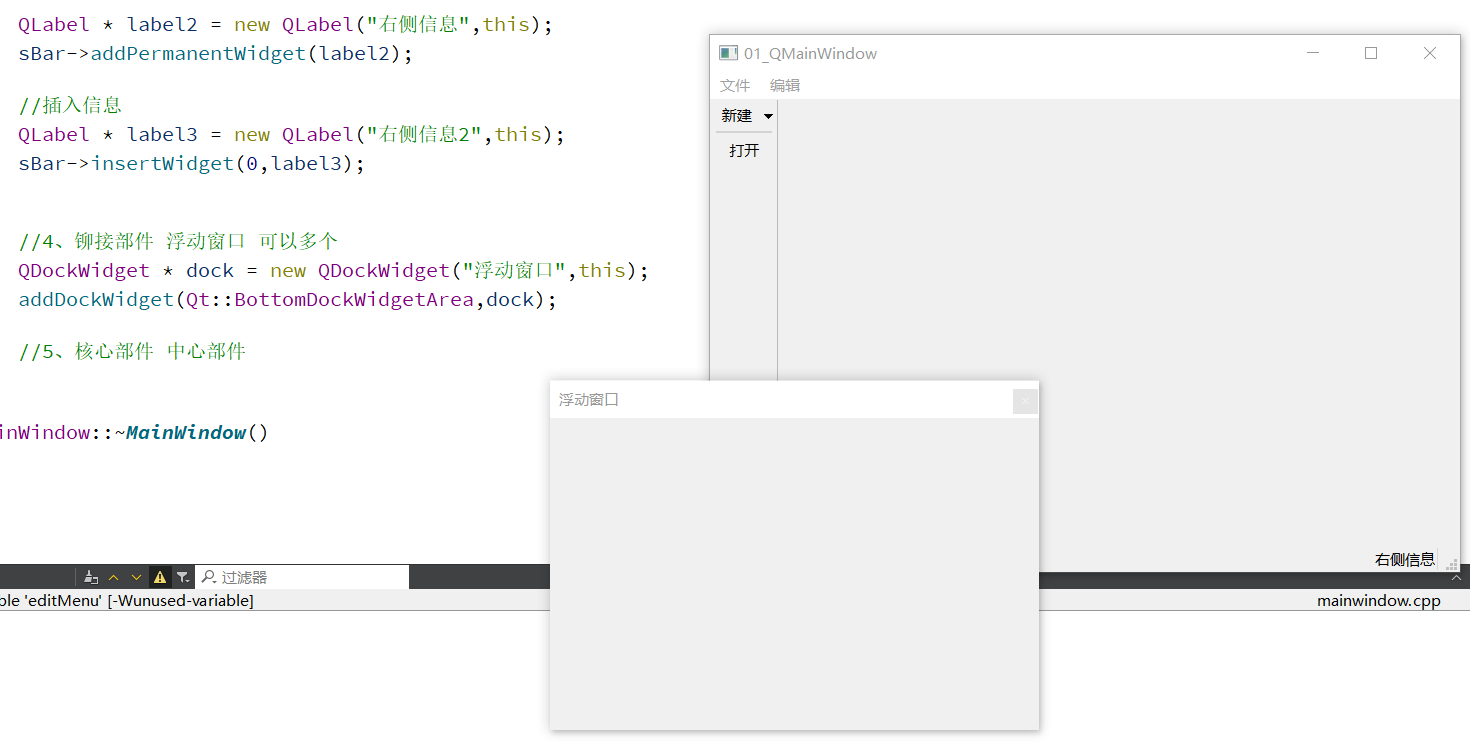1470x747 pixels.
Task: Click the 右侧信息 status bar label
Action: tap(1404, 559)
